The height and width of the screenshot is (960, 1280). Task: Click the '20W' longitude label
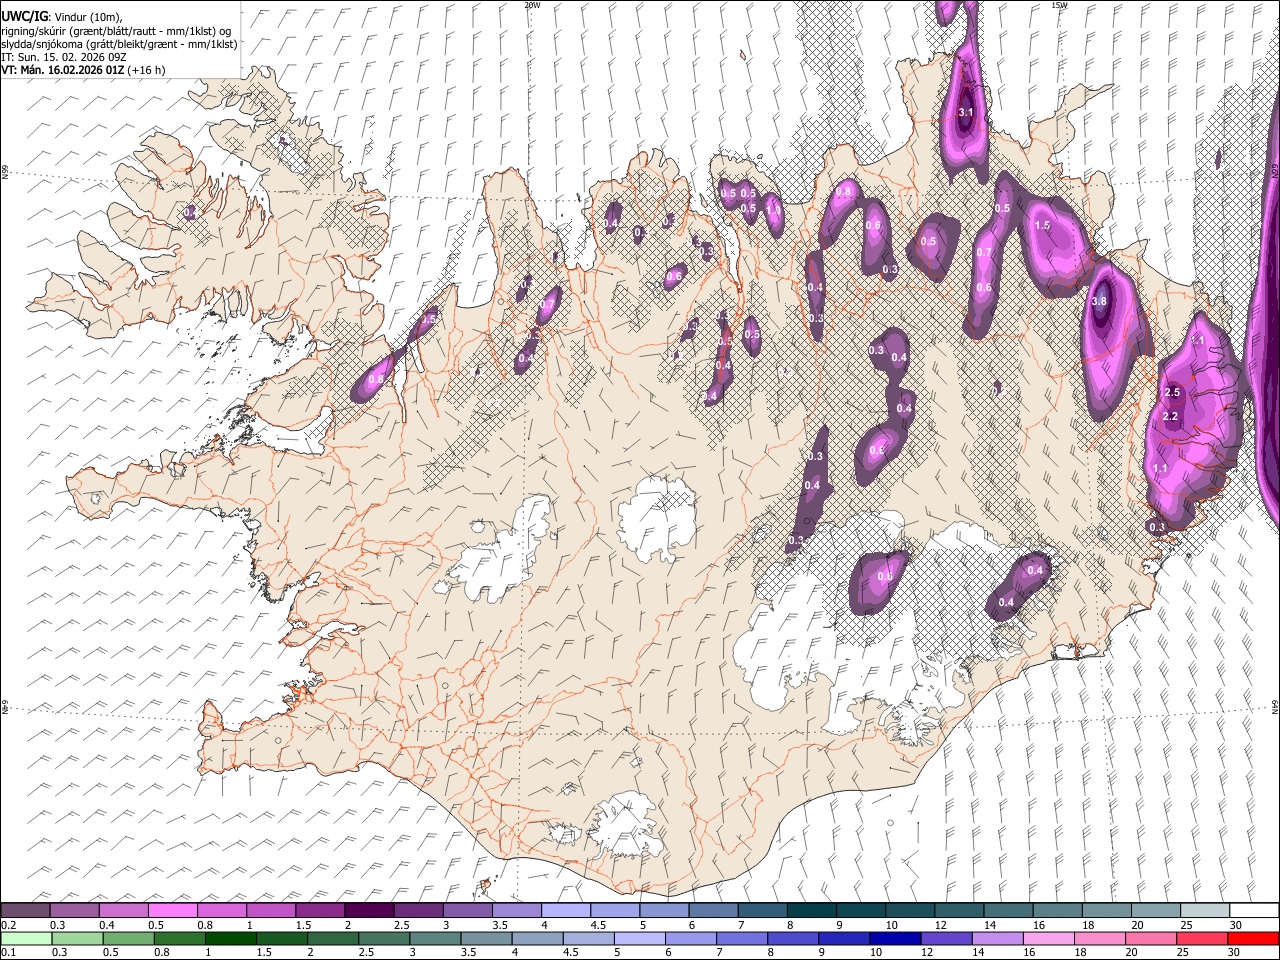tap(532, 5)
